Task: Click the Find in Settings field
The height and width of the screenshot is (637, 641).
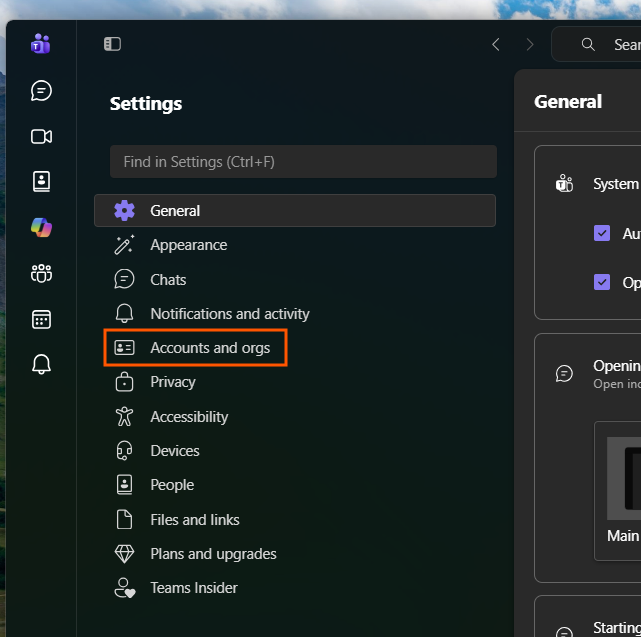Action: tap(303, 161)
